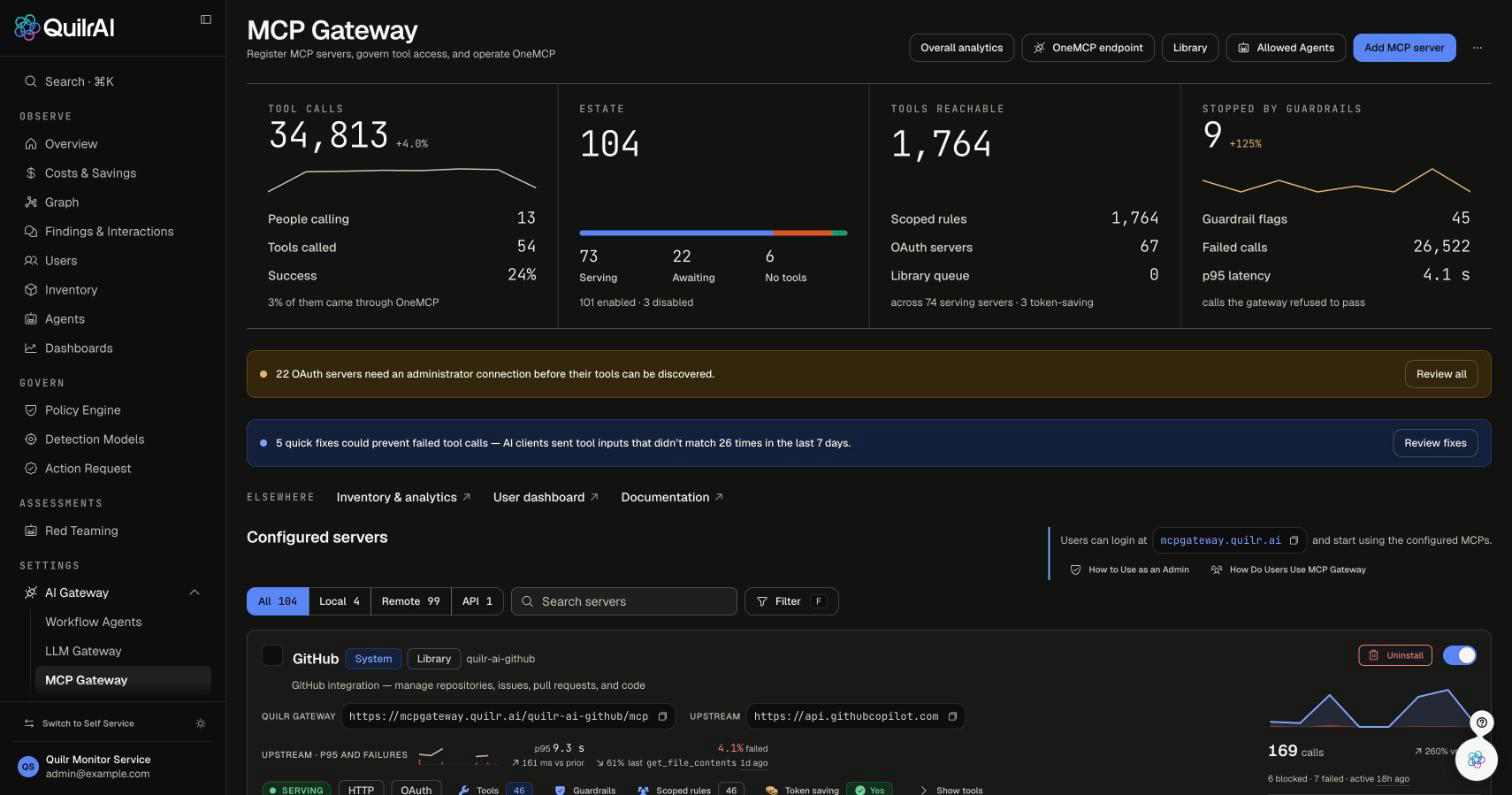Open Dashboards page icon
Viewport: 1512px width, 795px height.
(31, 348)
